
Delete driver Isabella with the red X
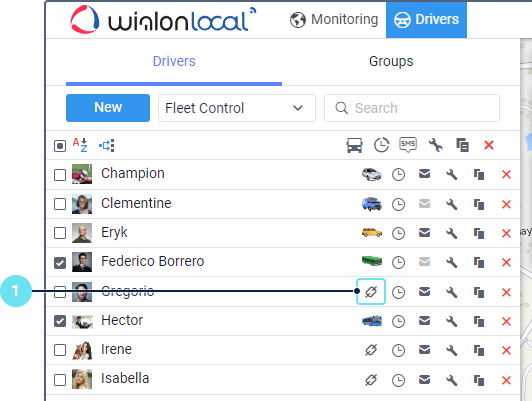coord(506,380)
